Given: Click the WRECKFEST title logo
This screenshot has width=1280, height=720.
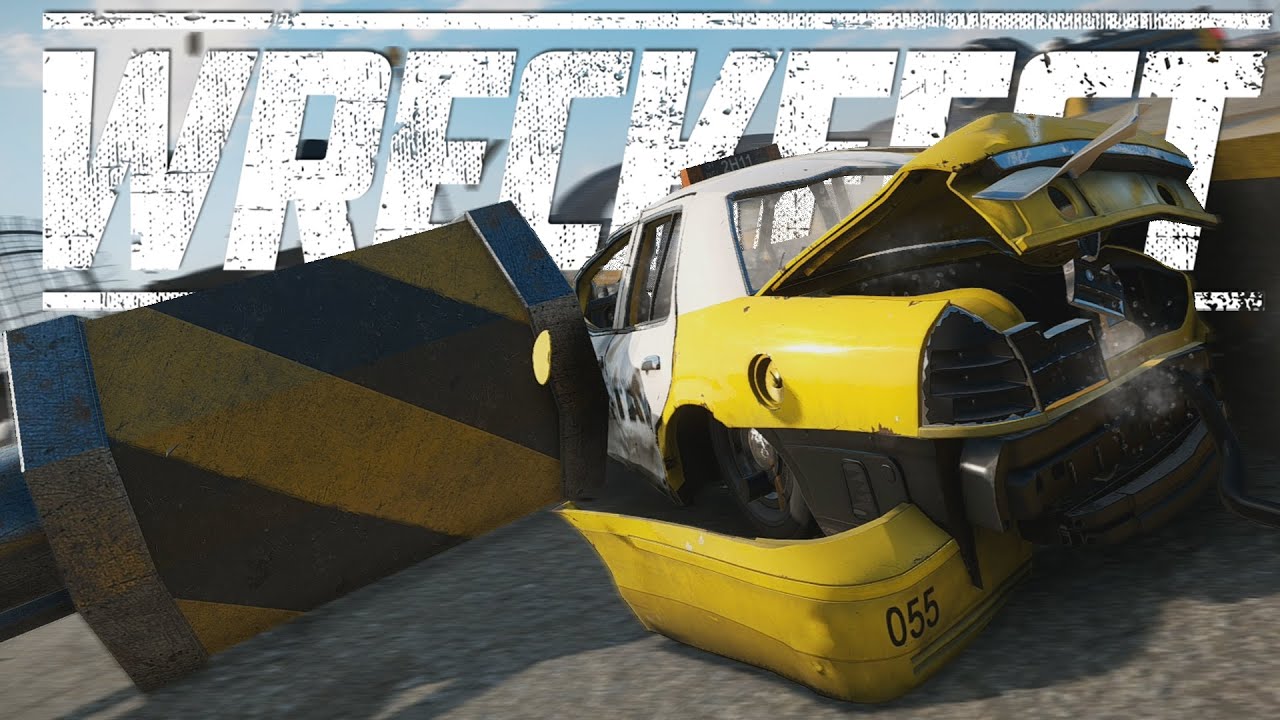Looking at the screenshot, I should tap(655, 160).
